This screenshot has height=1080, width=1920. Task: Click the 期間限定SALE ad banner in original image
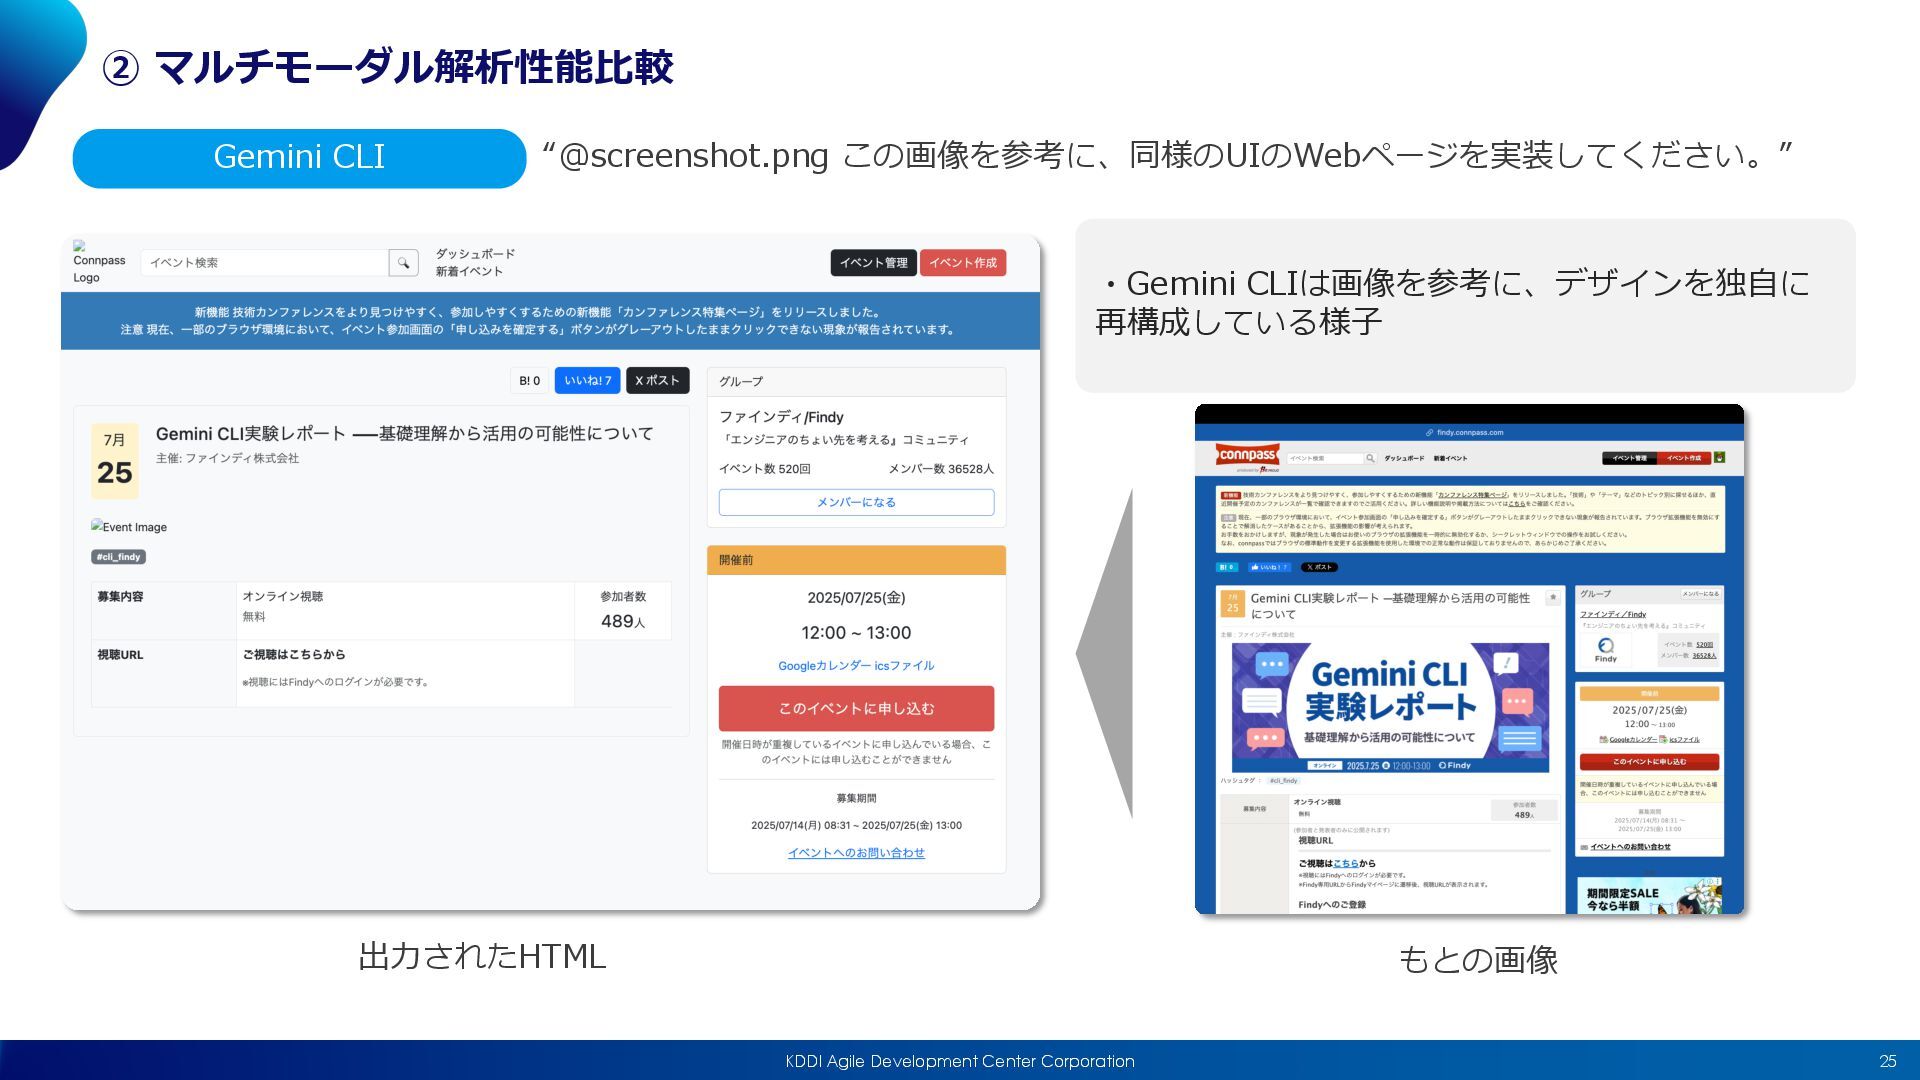point(1649,896)
